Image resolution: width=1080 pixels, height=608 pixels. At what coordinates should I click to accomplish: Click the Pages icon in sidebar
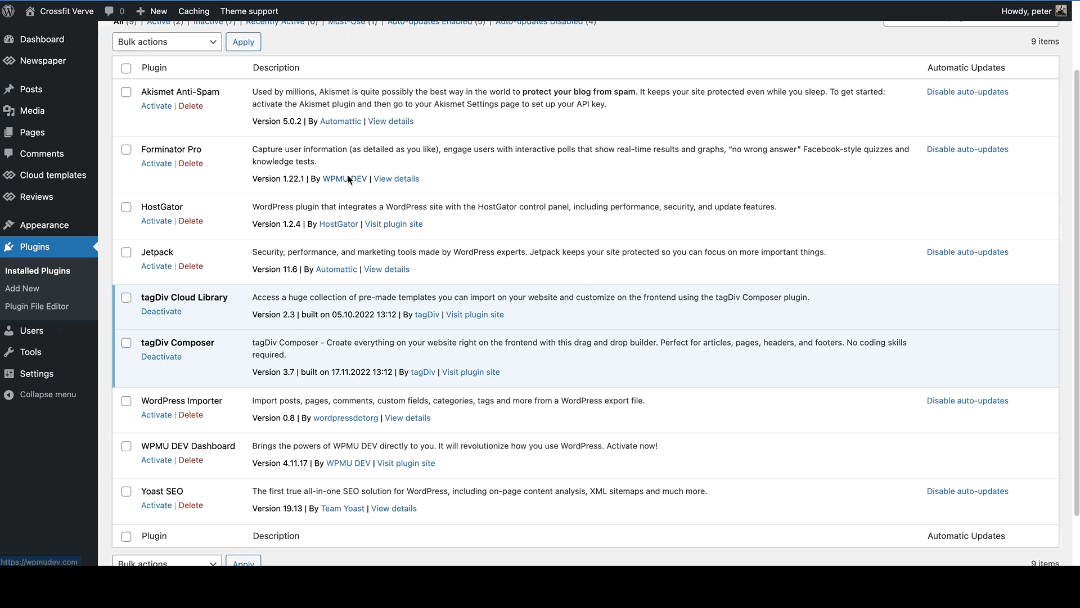(x=9, y=132)
